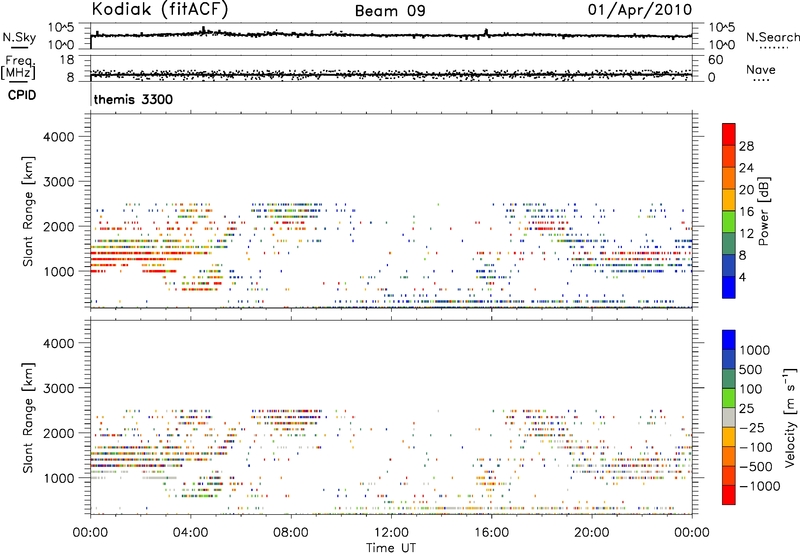The width and height of the screenshot is (800, 554).
Task: Click the '08:00' time axis label
Action: tap(291, 533)
